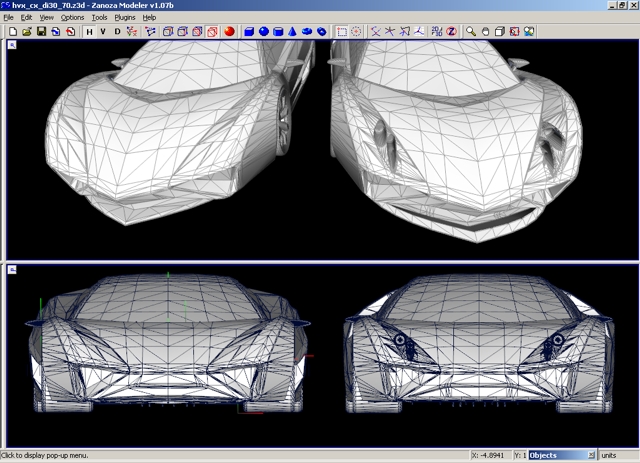This screenshot has height=463, width=640.
Task: Click the Open file folder icon
Action: 26,31
